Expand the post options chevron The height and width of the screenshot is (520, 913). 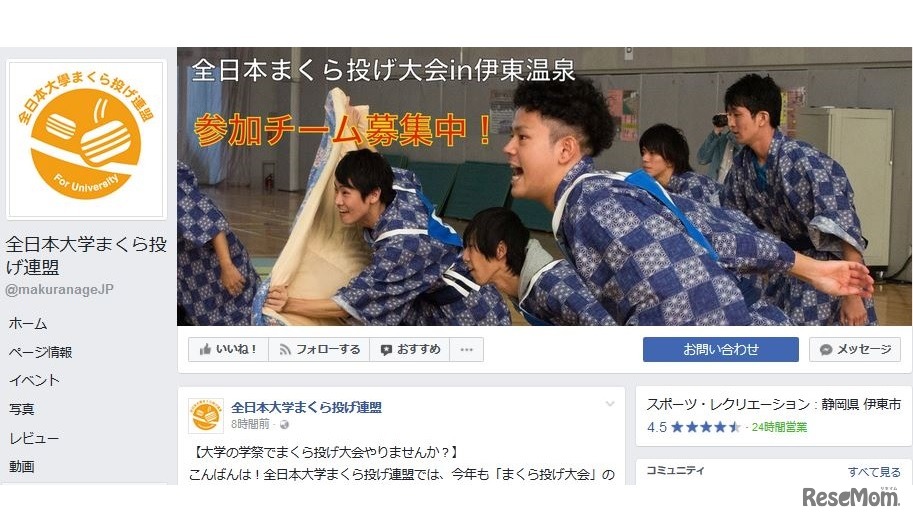pyautogui.click(x=610, y=404)
